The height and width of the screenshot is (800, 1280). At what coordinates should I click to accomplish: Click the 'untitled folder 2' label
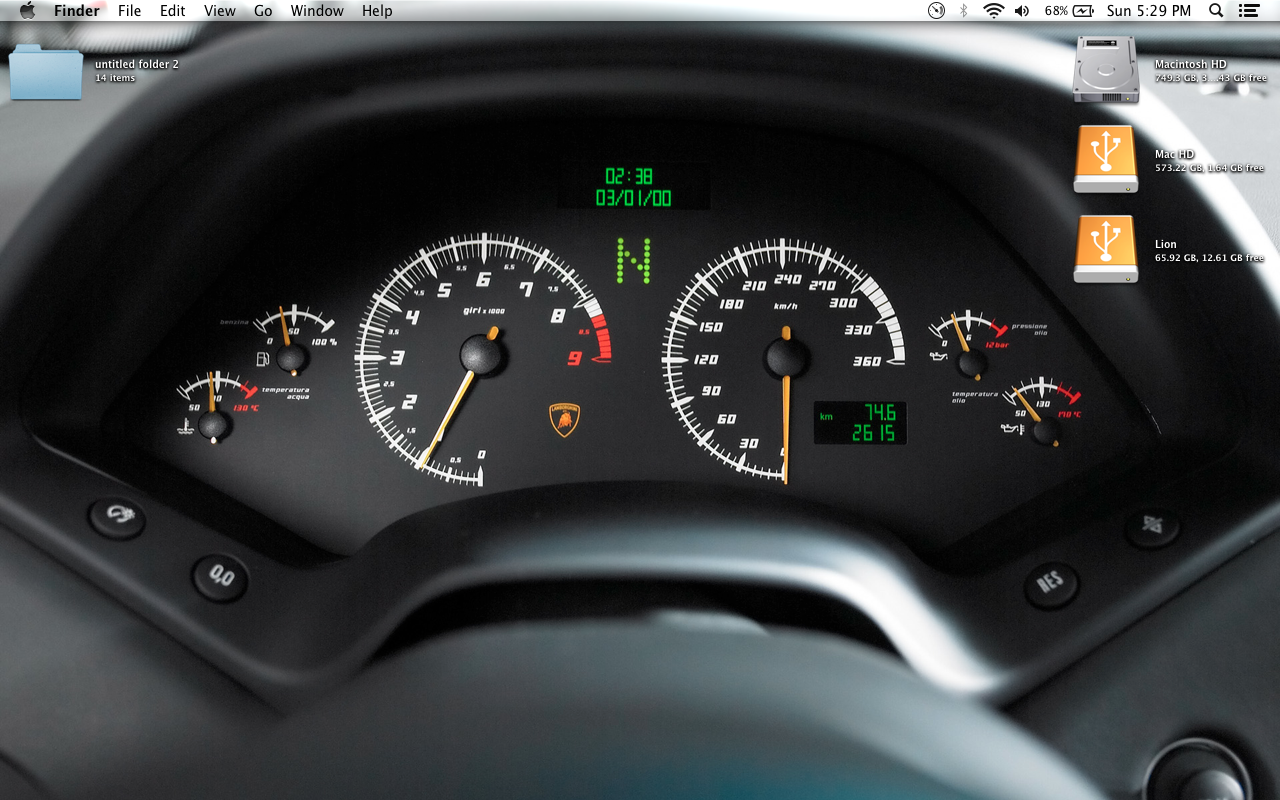[x=137, y=64]
